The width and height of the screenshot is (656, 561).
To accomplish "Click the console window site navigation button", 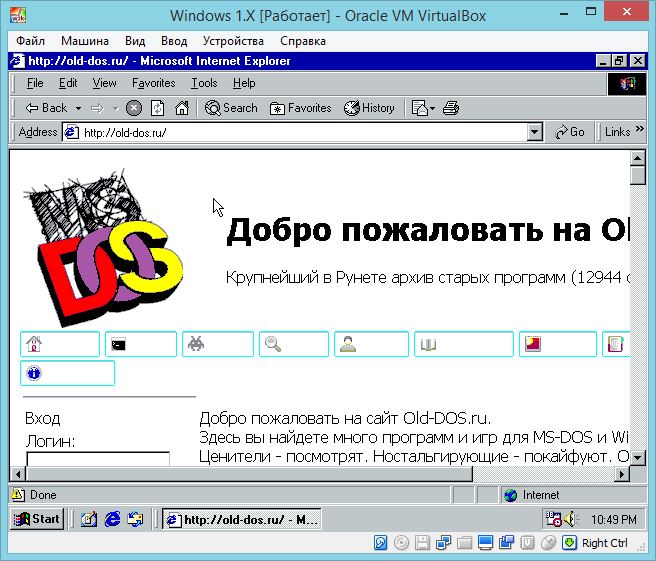I will pyautogui.click(x=141, y=344).
